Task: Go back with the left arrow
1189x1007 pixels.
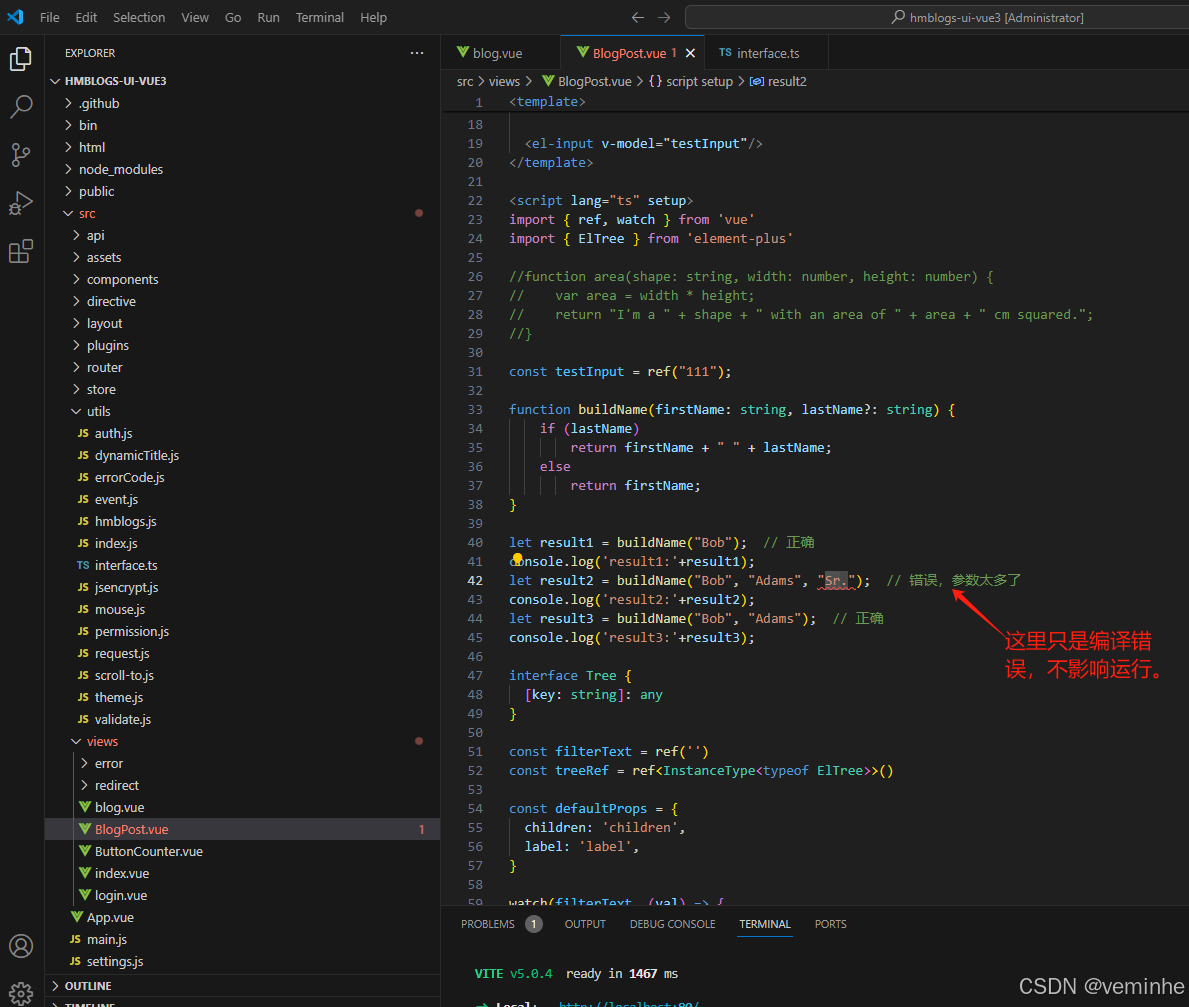Action: [x=638, y=17]
